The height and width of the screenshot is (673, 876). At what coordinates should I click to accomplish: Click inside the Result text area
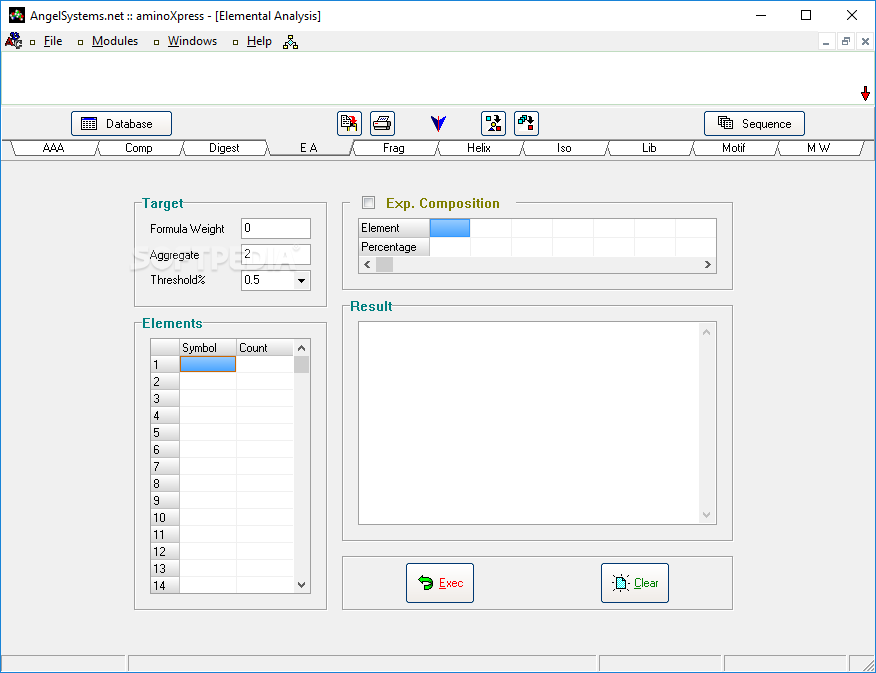tap(529, 423)
